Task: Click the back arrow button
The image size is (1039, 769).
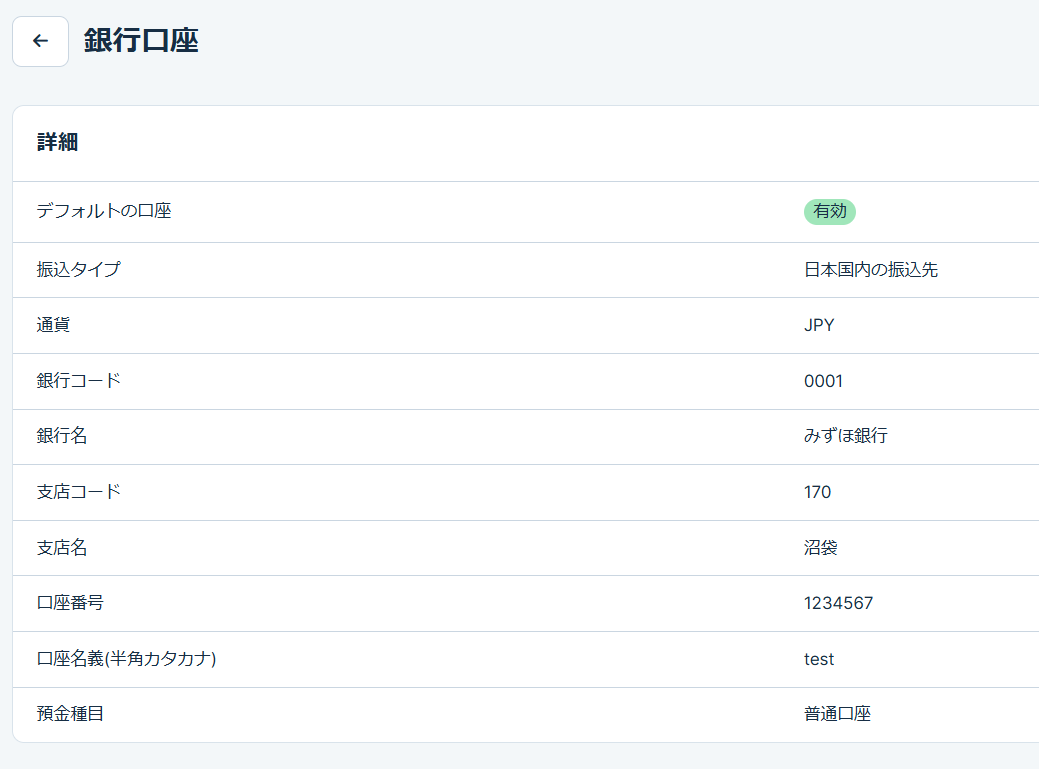Action: (40, 41)
